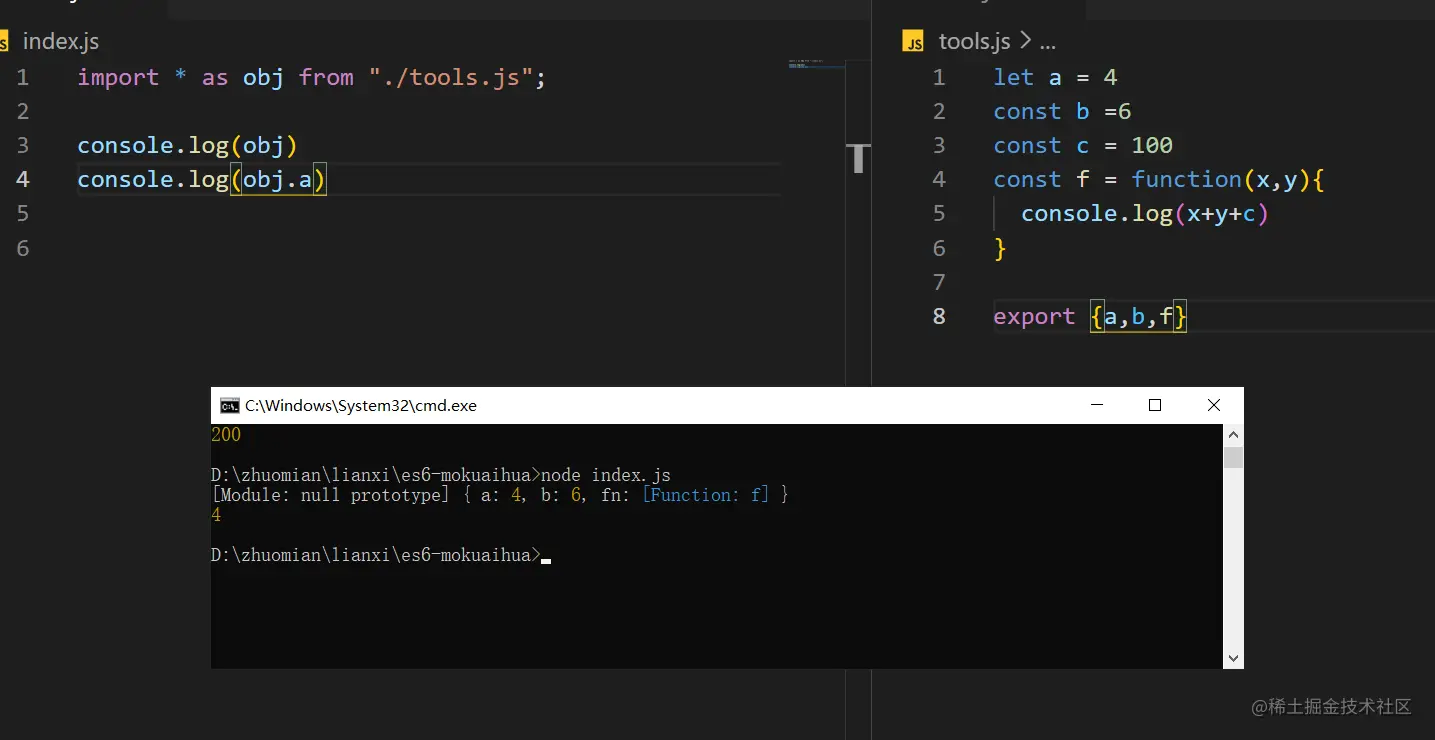
Task: Select line number 1 in index.js
Action: [x=23, y=77]
